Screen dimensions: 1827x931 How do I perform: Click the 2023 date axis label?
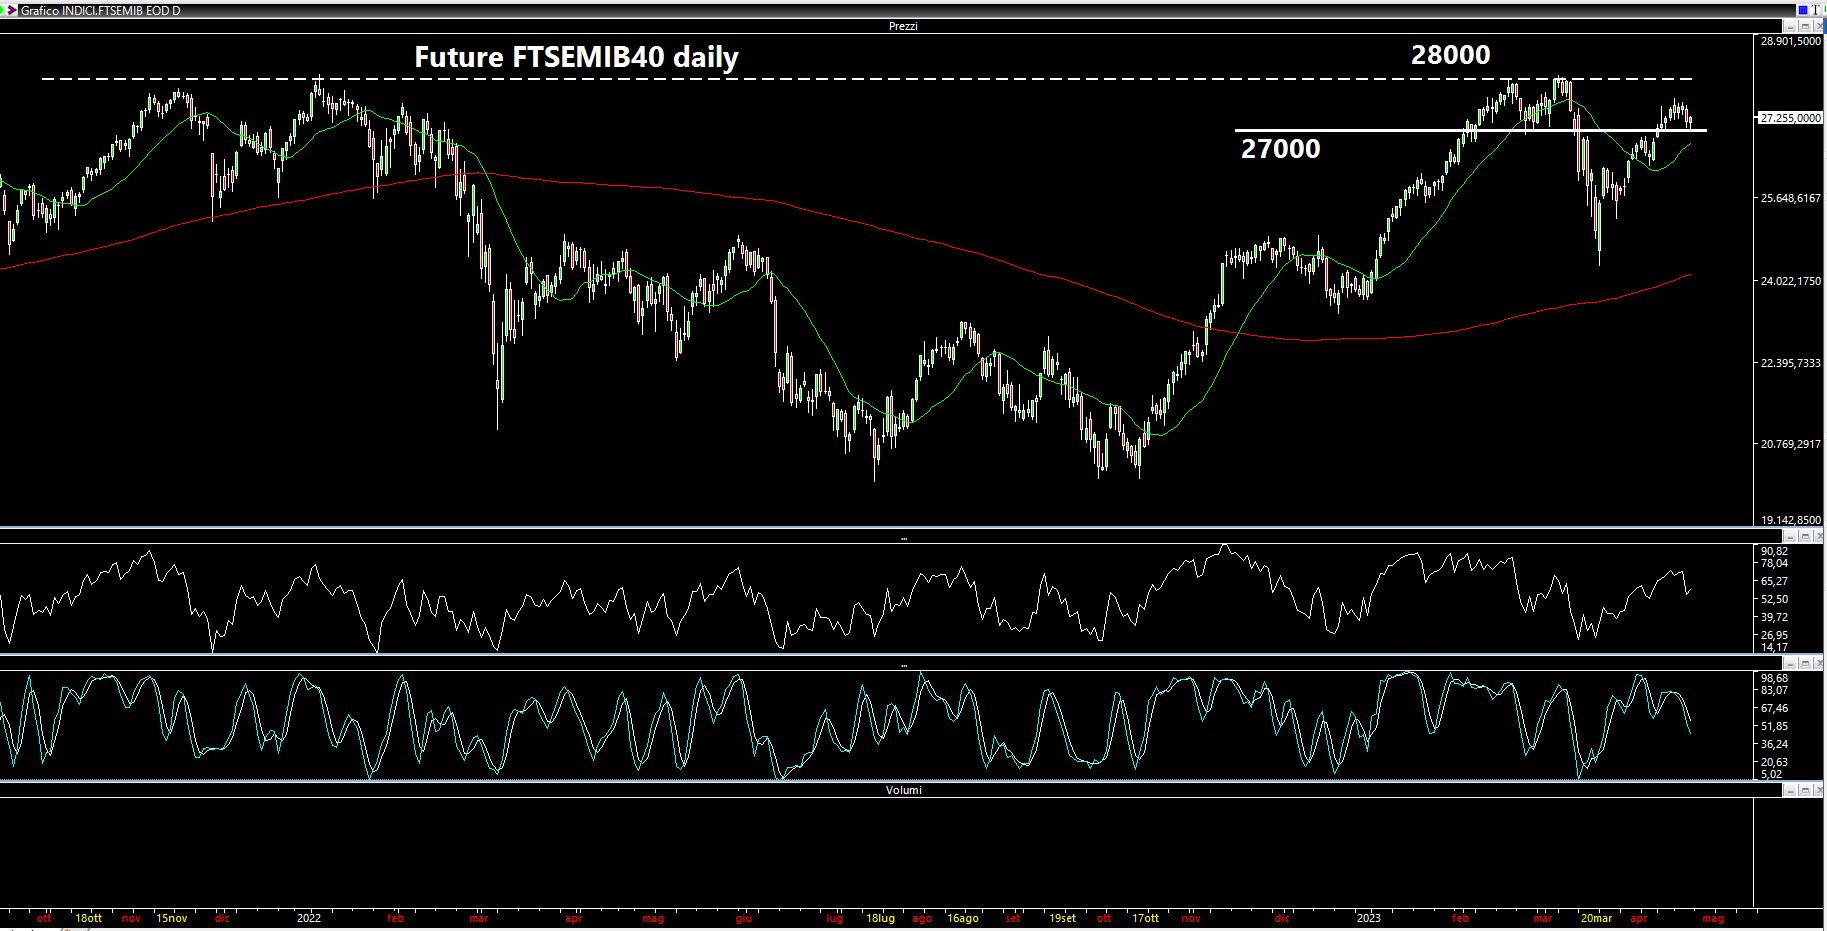click(x=1368, y=917)
